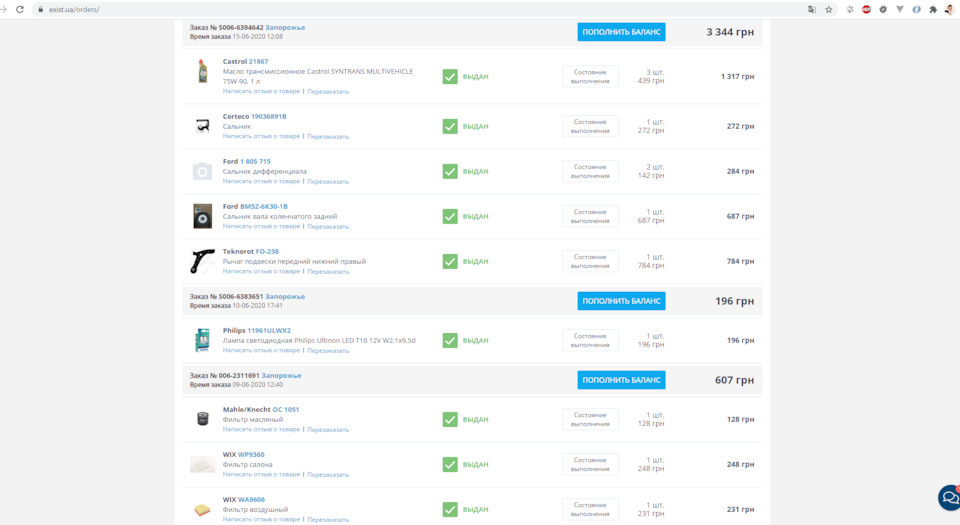Open the Philips LED lamp product image
This screenshot has height=525, width=960.
[202, 340]
